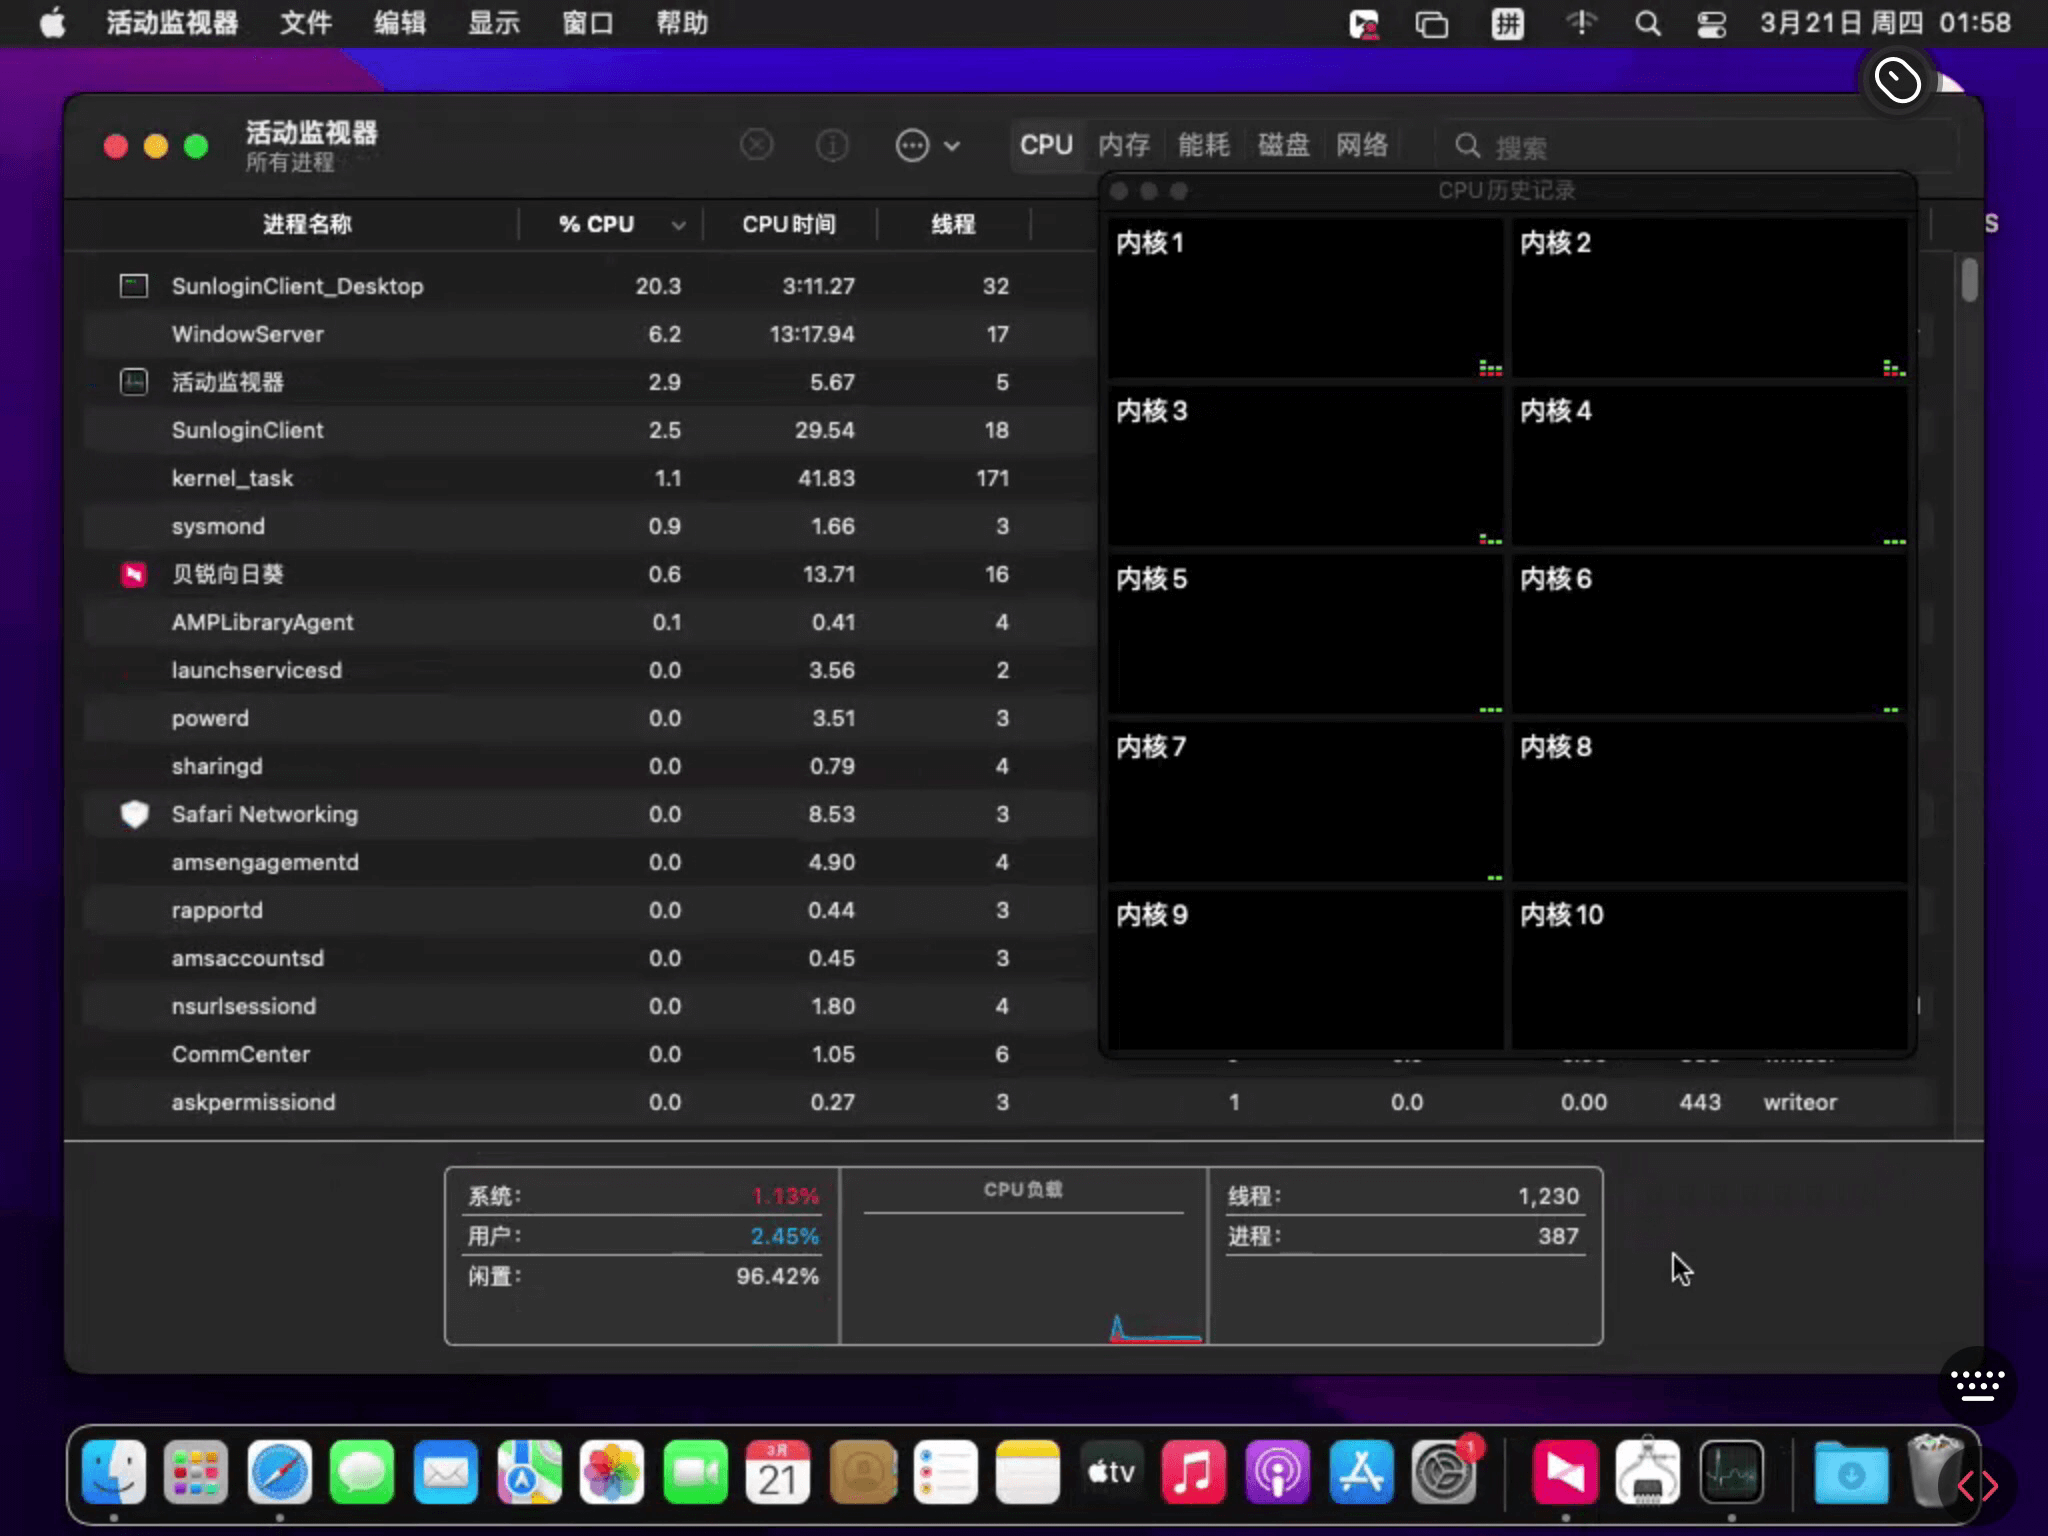Open Mail from the Dock

(445, 1472)
